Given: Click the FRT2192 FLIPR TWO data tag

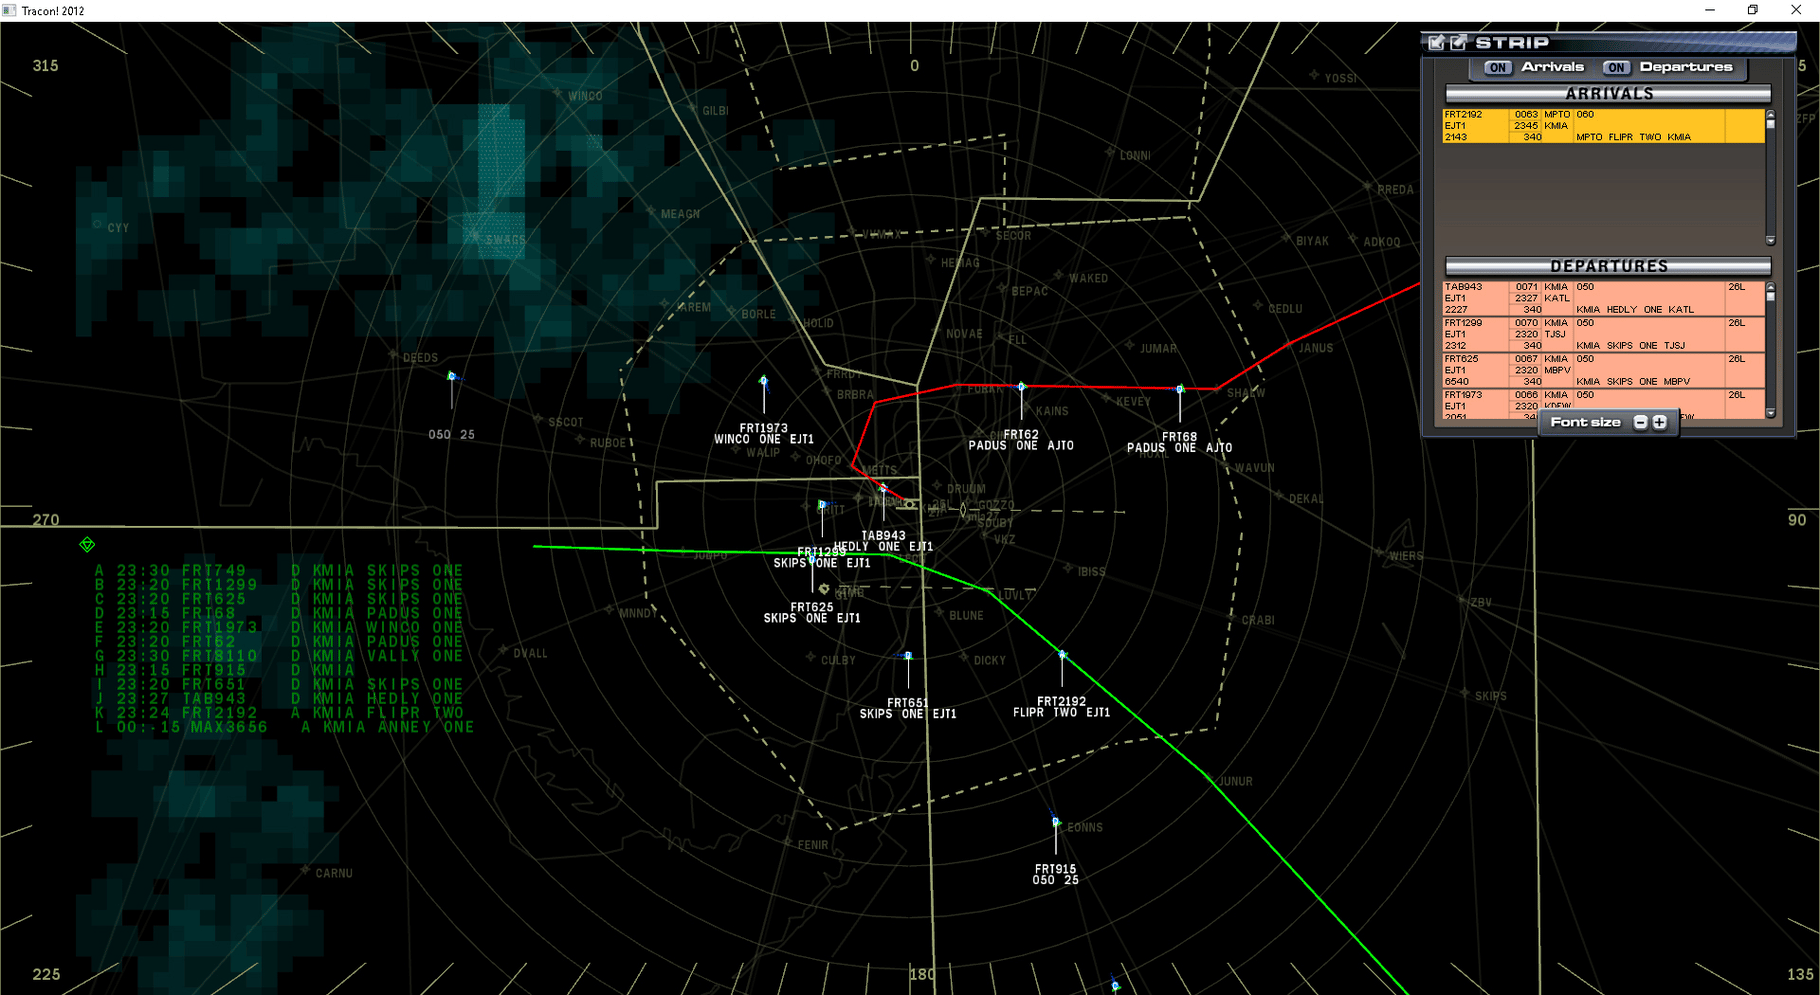Looking at the screenshot, I should [x=1061, y=707].
